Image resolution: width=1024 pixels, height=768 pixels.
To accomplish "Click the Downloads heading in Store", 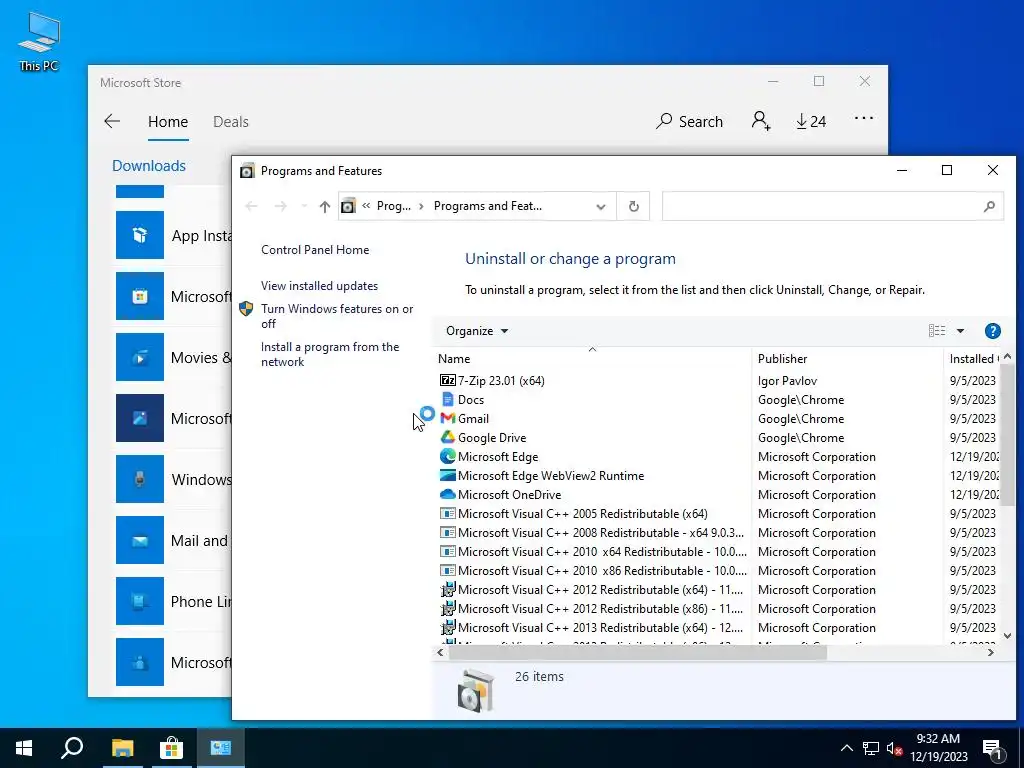I will pos(149,166).
